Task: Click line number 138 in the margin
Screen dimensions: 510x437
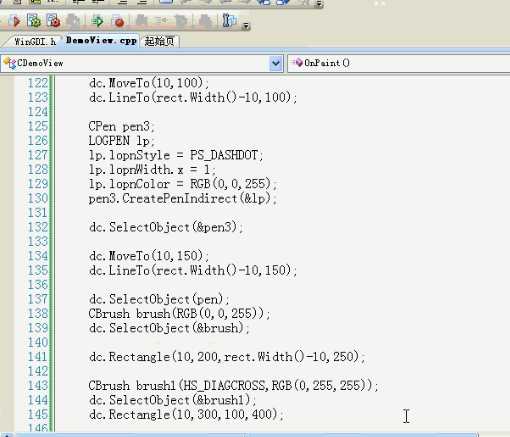Action: tap(38, 313)
